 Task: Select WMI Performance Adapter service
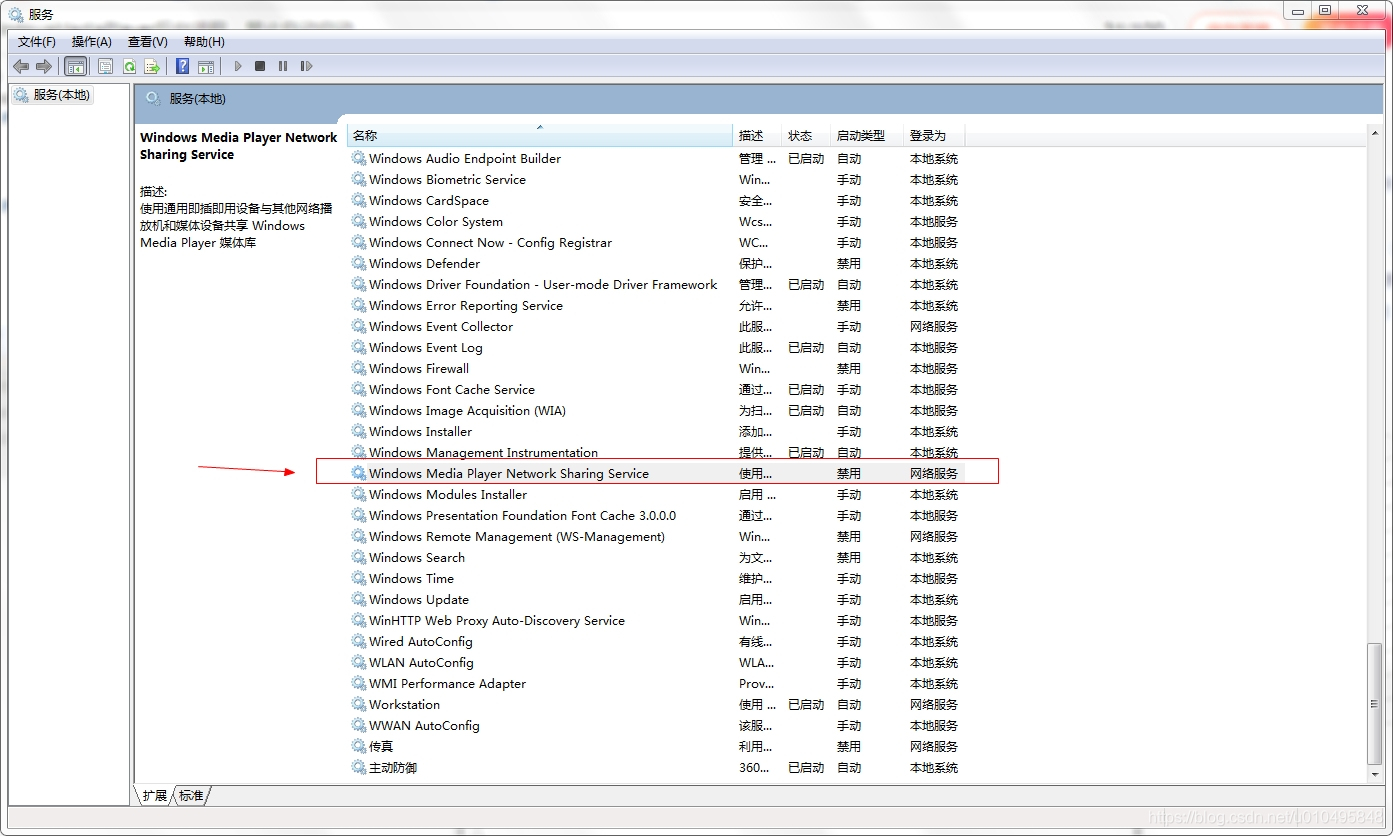click(x=657, y=683)
